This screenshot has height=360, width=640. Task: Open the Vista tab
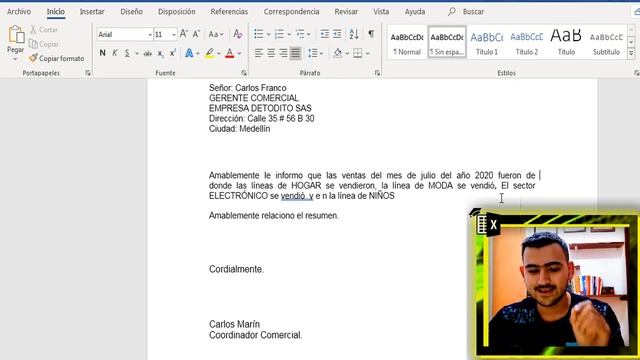tap(381, 11)
